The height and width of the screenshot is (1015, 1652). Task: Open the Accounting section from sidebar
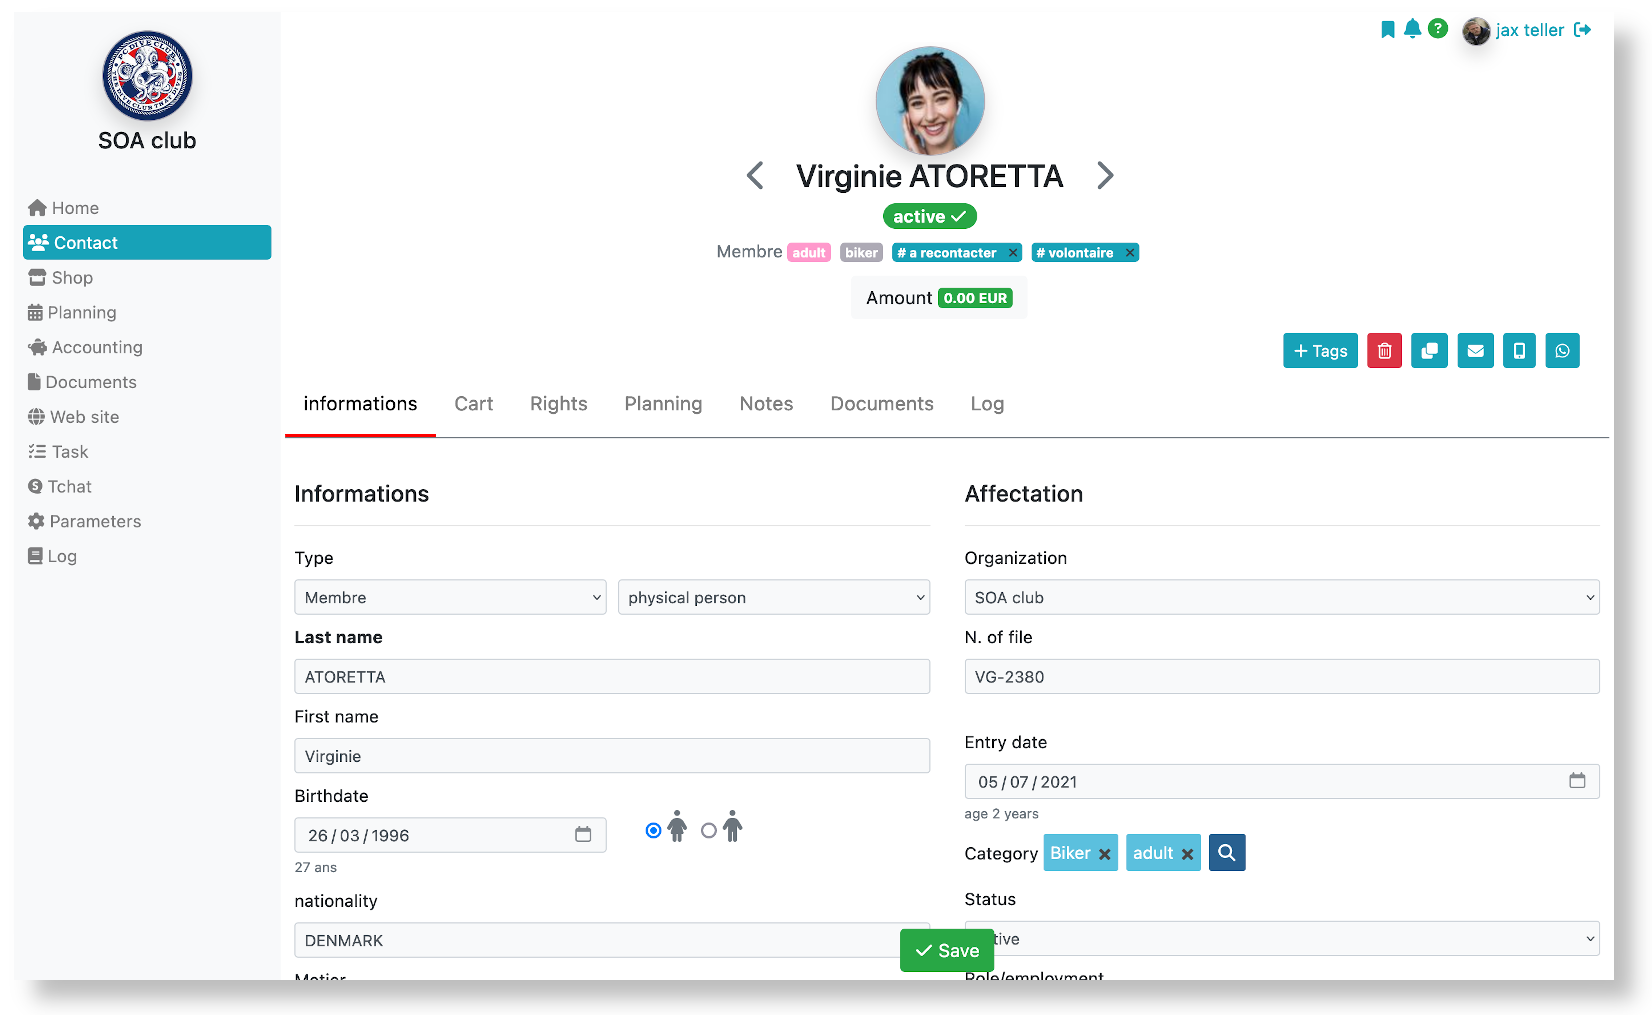tap(96, 347)
